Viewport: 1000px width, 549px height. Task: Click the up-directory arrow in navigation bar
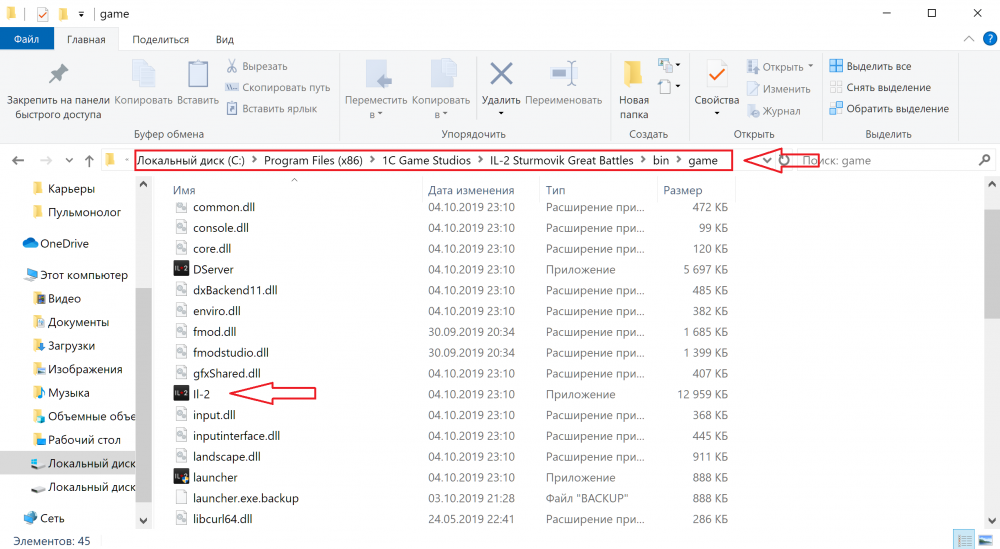91,160
